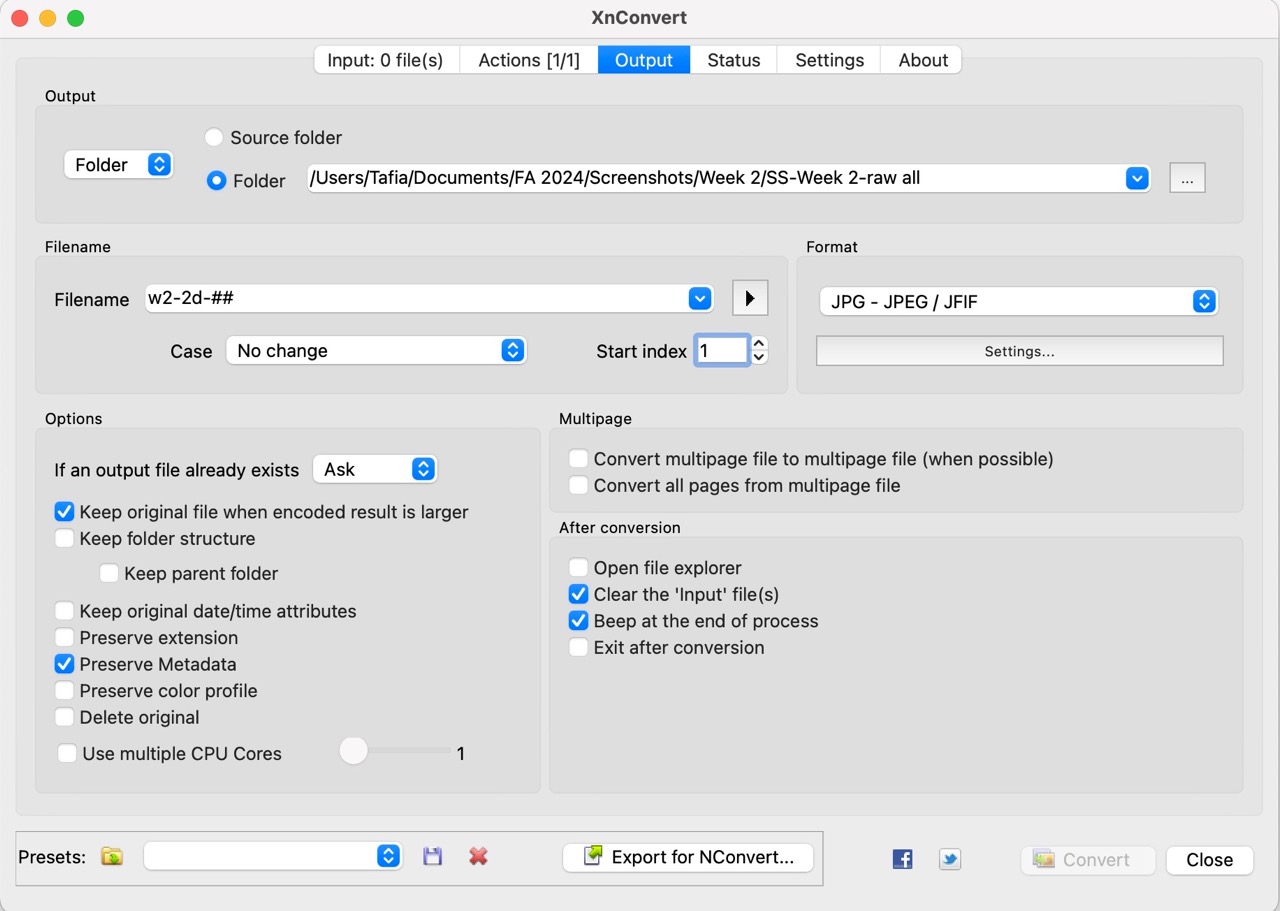Expand the Filename pattern dropdown arrow
This screenshot has height=911, width=1280.
point(700,298)
